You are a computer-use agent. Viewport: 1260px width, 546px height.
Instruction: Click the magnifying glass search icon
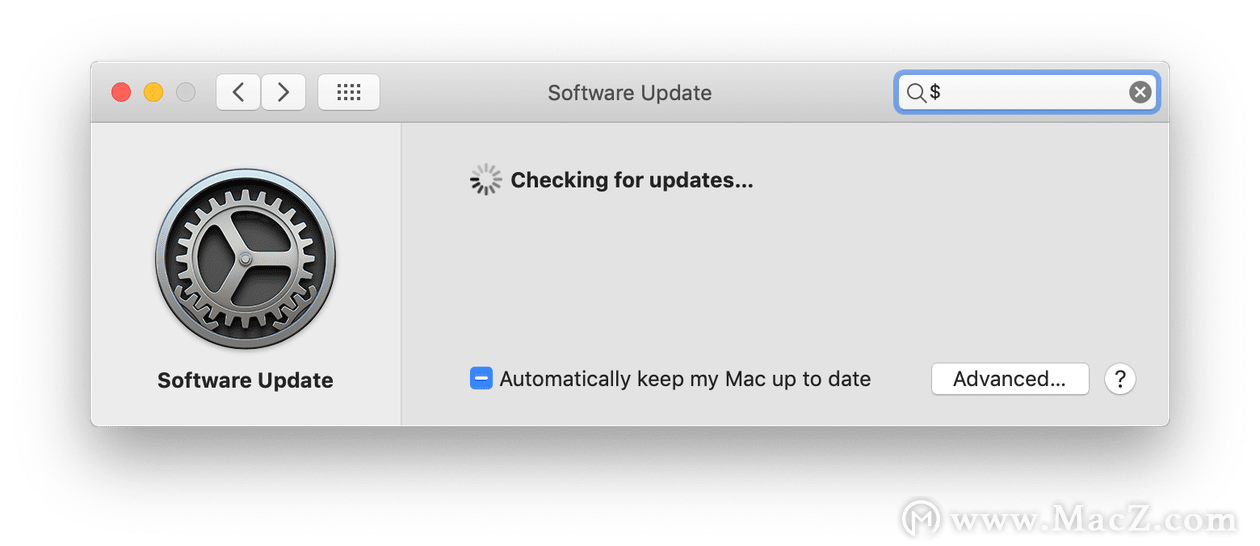coord(916,93)
